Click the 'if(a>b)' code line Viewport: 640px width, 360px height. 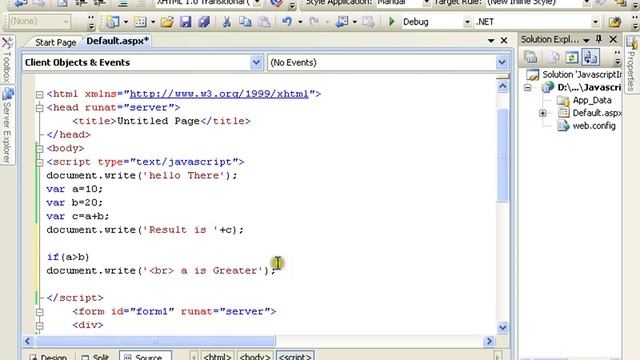[x=68, y=257]
